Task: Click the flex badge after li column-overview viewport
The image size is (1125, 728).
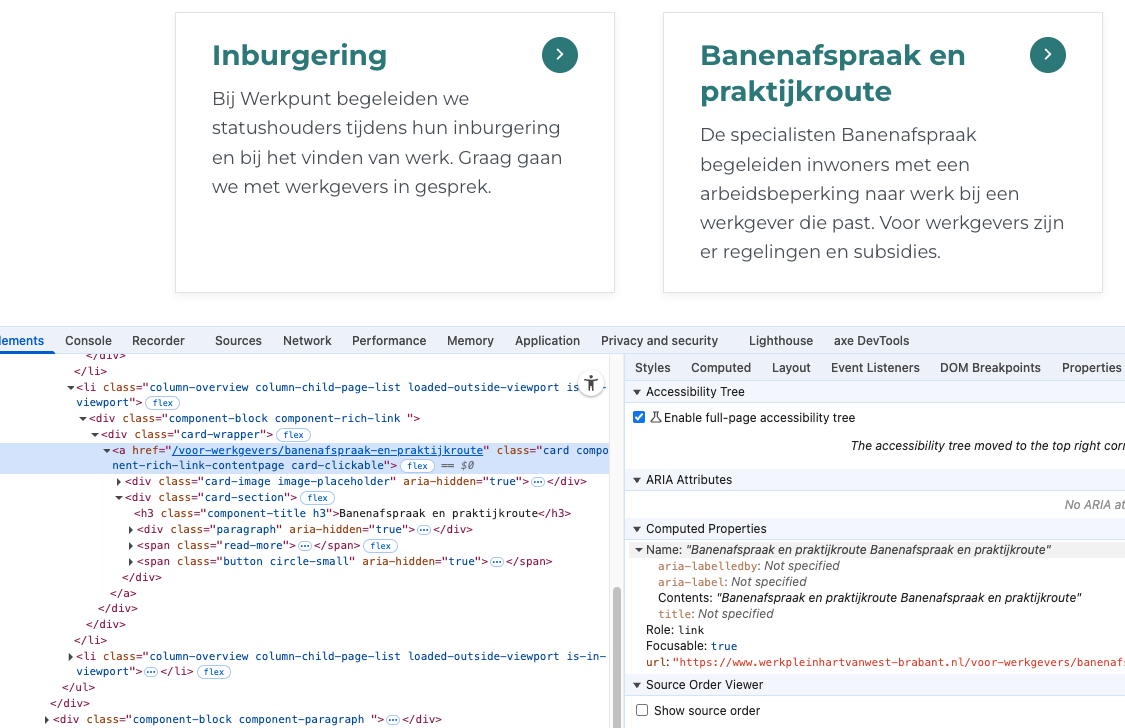Action: pos(163,403)
